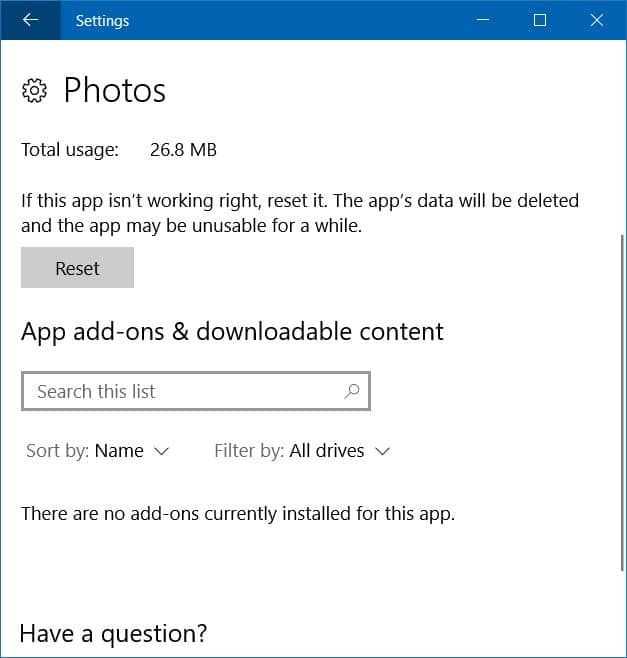The image size is (627, 658).
Task: Reset the Photos app
Action: pyautogui.click(x=78, y=268)
